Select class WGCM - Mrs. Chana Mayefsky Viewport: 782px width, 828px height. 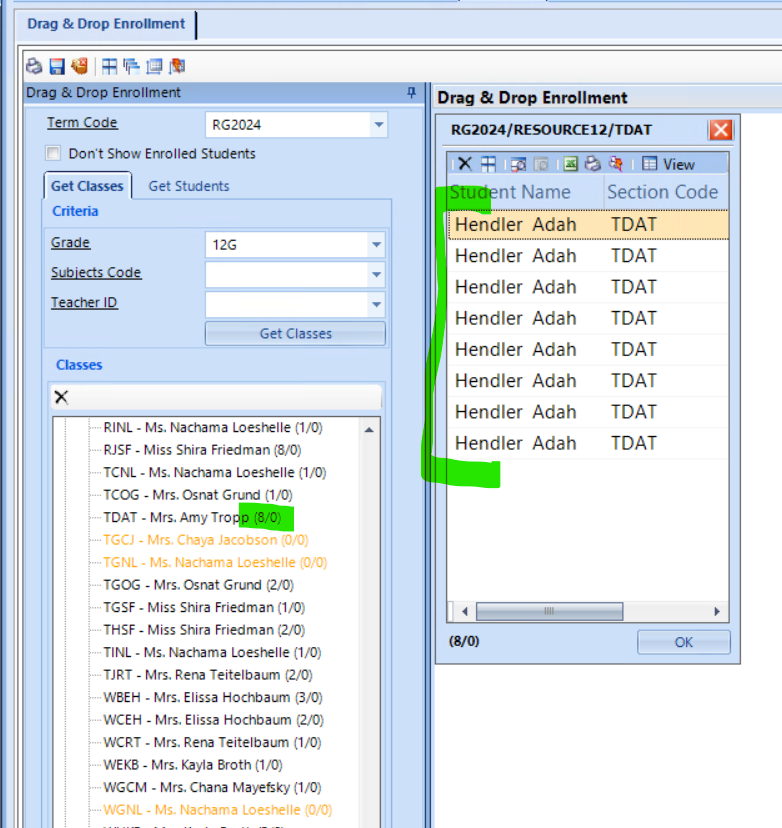click(x=212, y=787)
